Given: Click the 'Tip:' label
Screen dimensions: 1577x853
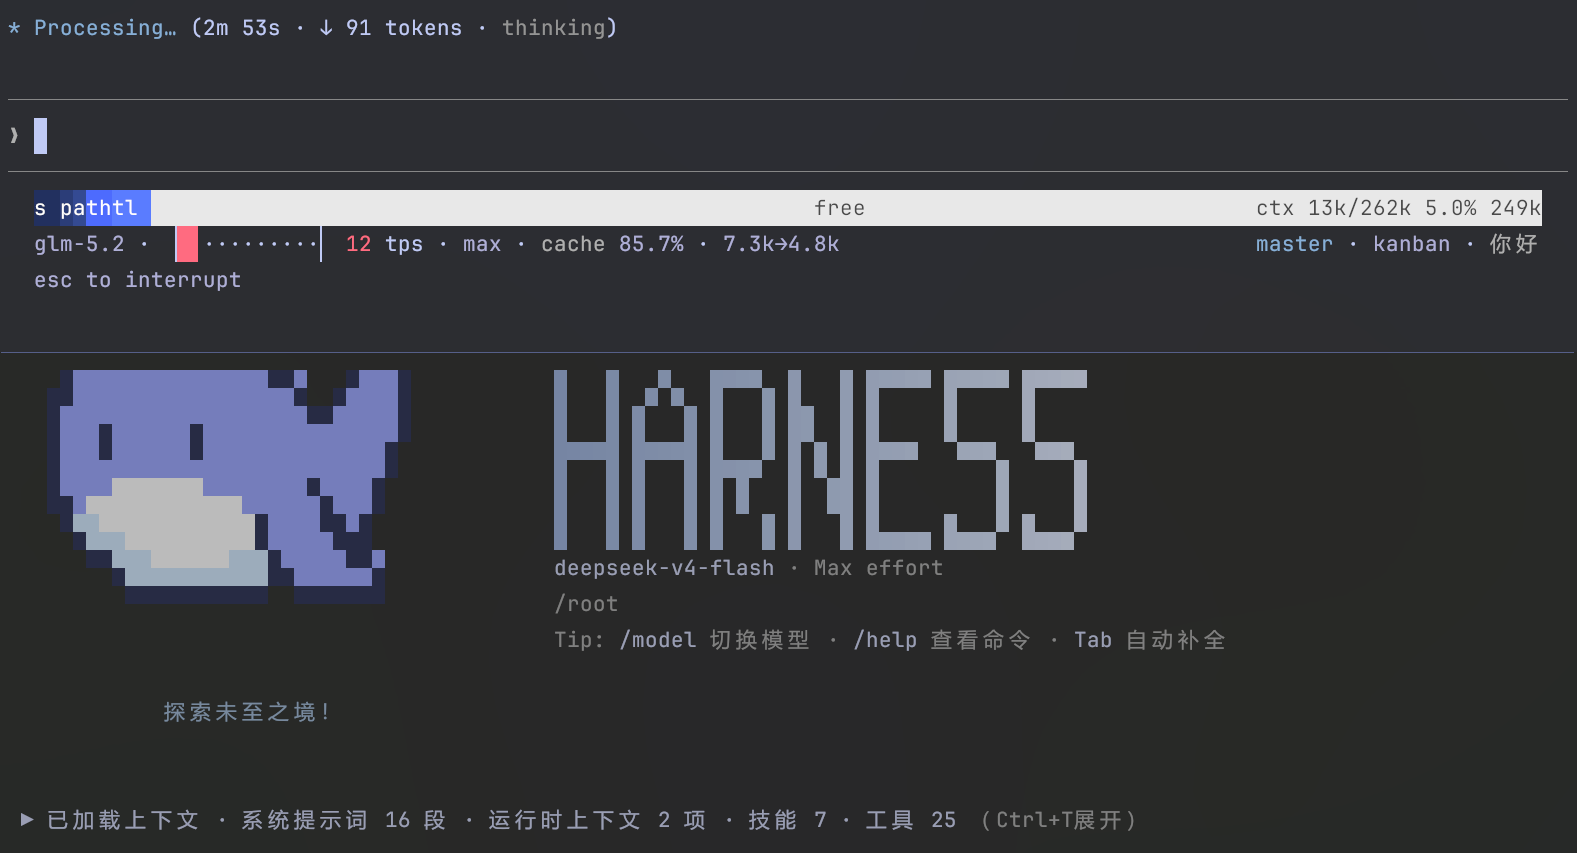Looking at the screenshot, I should coord(580,640).
